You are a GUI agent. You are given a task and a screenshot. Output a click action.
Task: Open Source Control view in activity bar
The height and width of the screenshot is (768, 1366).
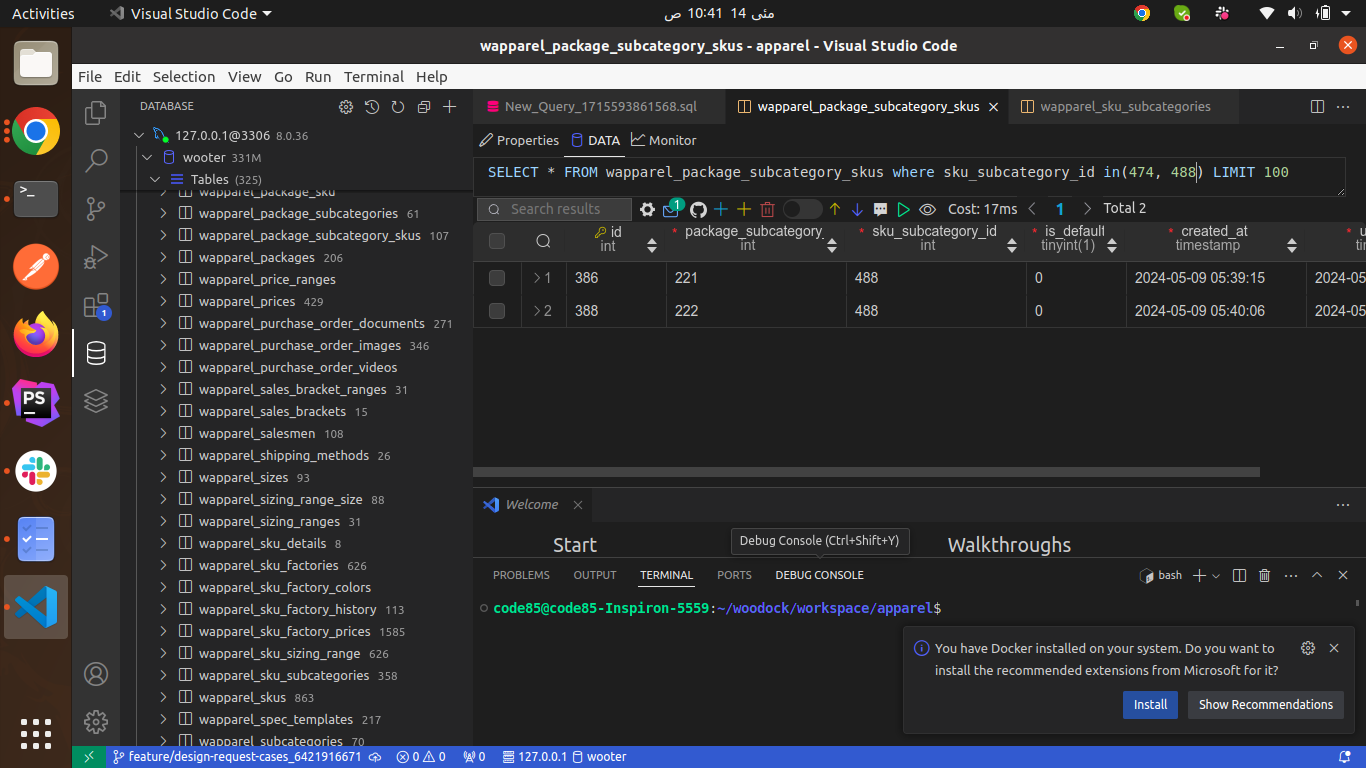click(x=96, y=208)
